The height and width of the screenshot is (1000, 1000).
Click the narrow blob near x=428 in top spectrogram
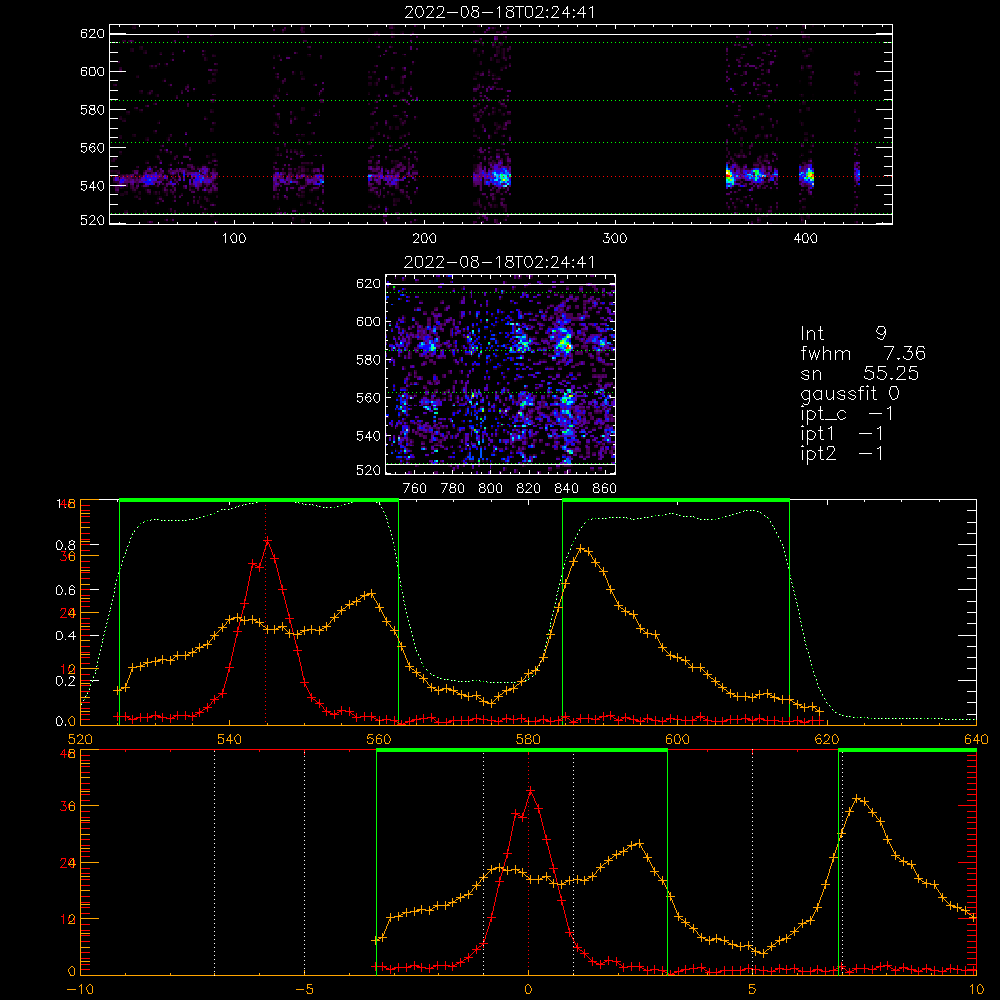point(857,173)
